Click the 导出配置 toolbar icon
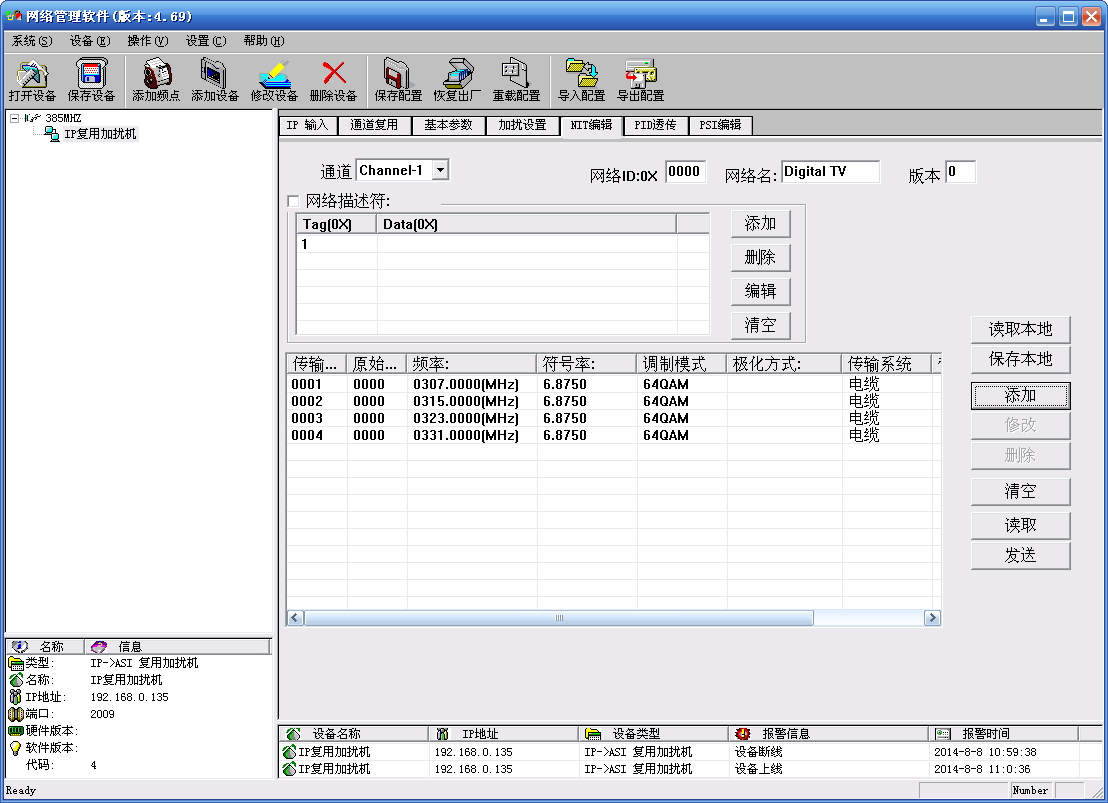Screen dimensions: 1108x803 click(641, 74)
